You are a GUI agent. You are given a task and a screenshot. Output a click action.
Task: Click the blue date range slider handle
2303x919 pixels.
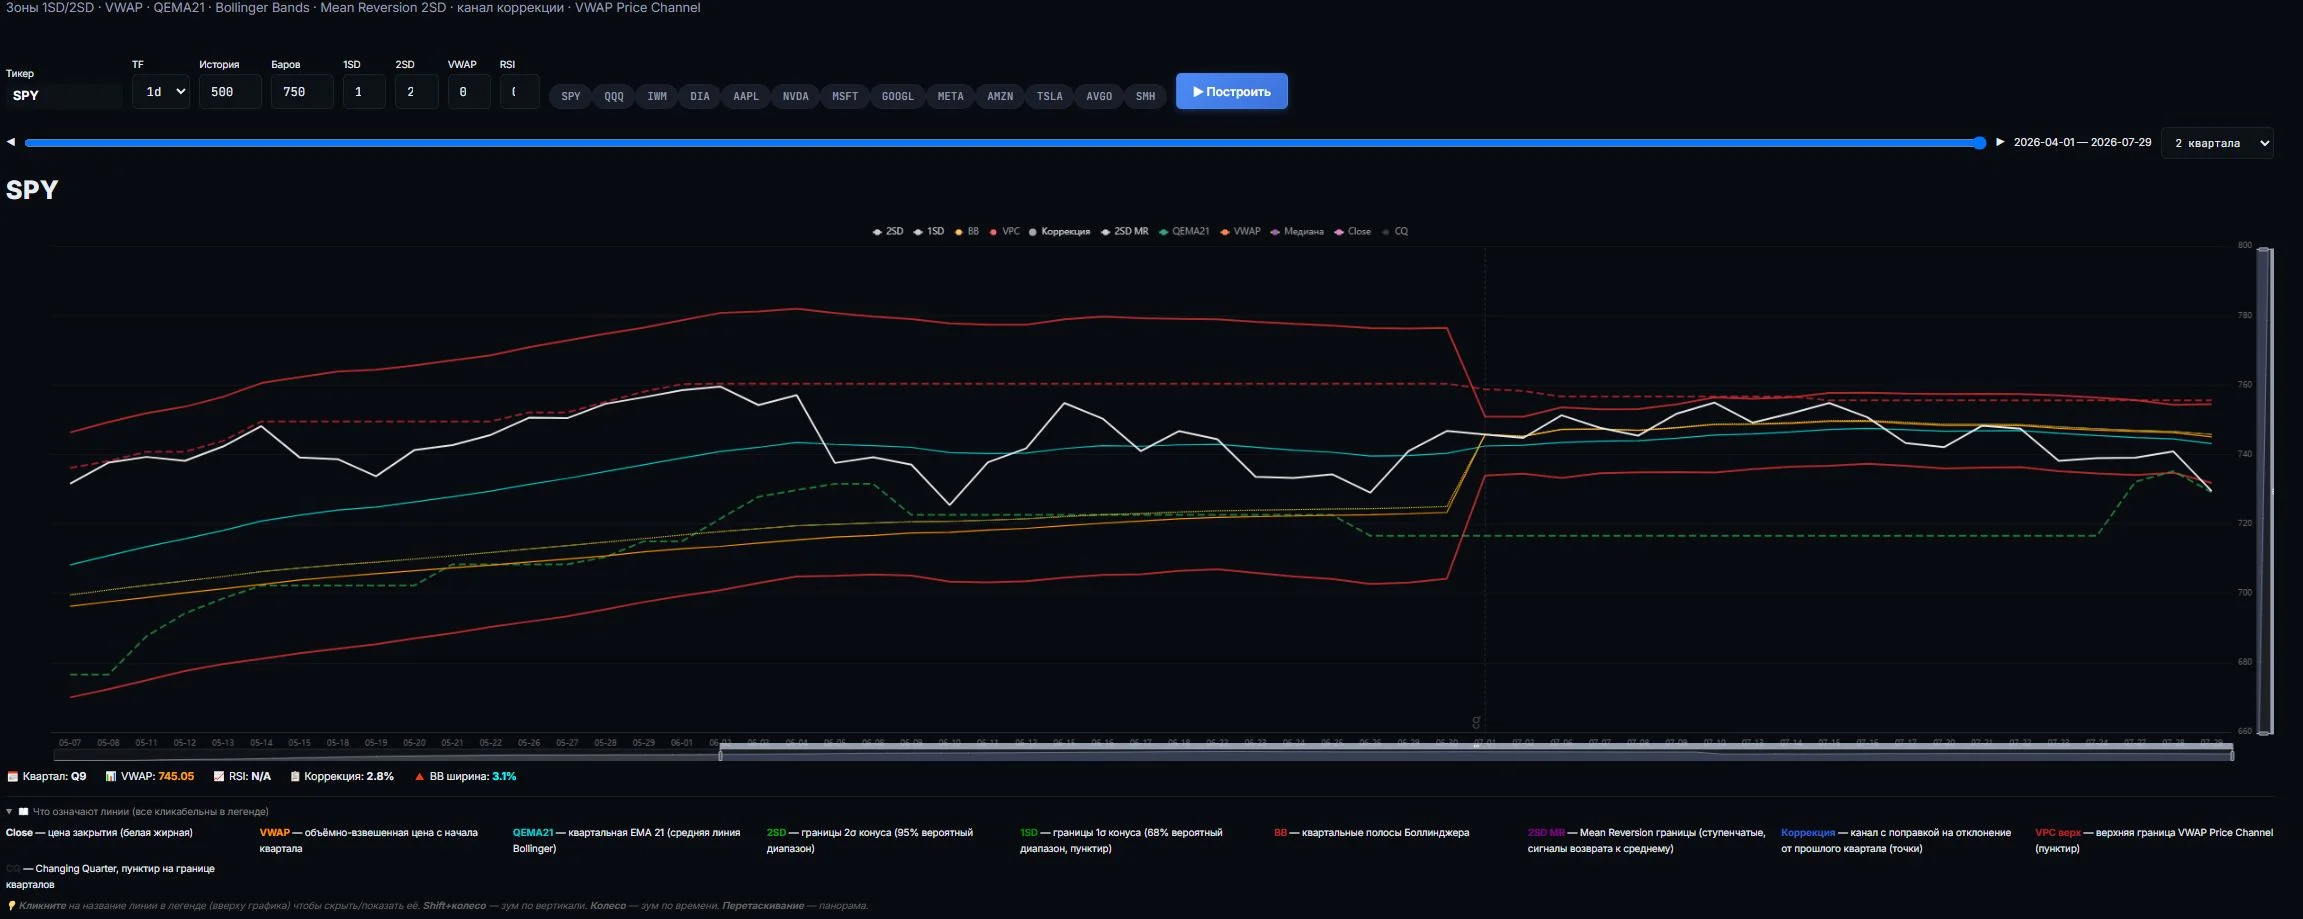coord(1979,143)
